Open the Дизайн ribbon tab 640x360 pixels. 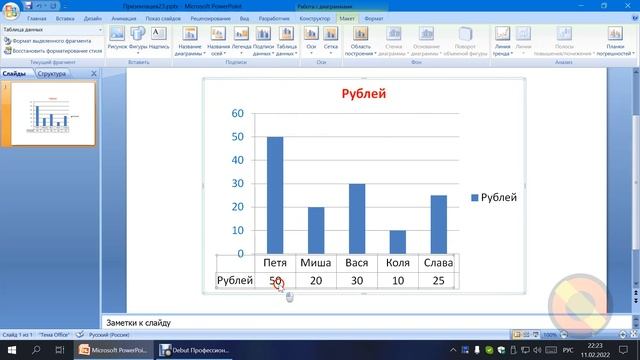(x=93, y=18)
